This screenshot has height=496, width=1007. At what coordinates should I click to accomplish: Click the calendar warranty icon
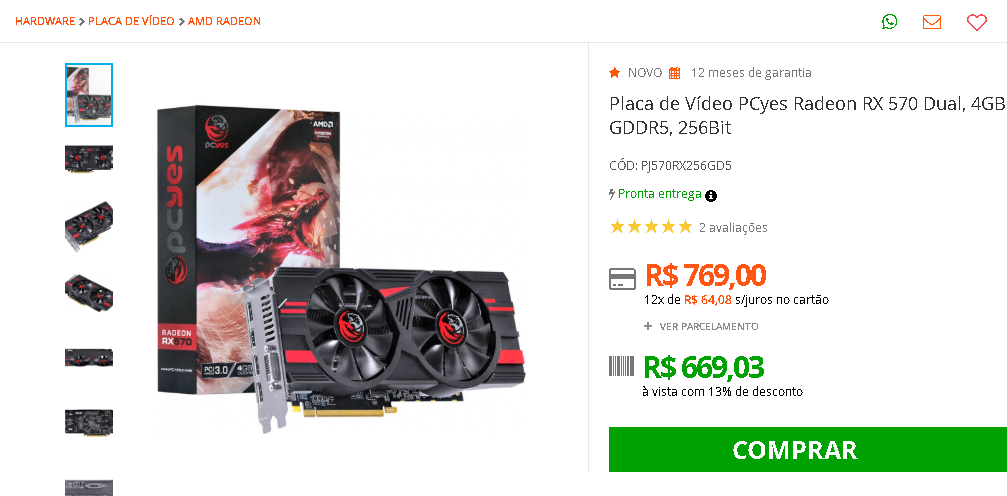tap(674, 73)
